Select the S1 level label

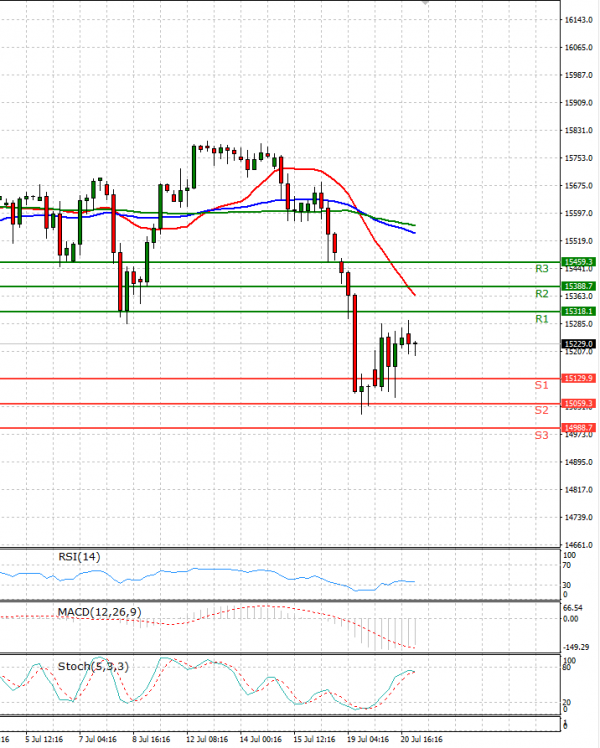(541, 385)
